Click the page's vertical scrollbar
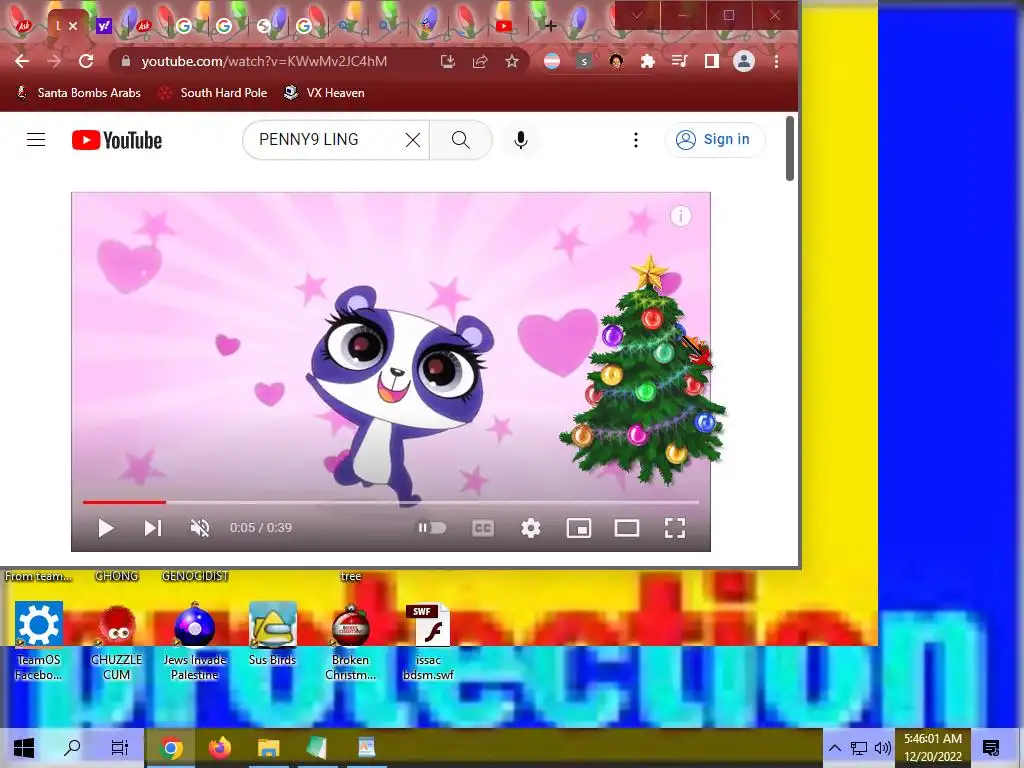This screenshot has width=1024, height=768. pos(790,149)
